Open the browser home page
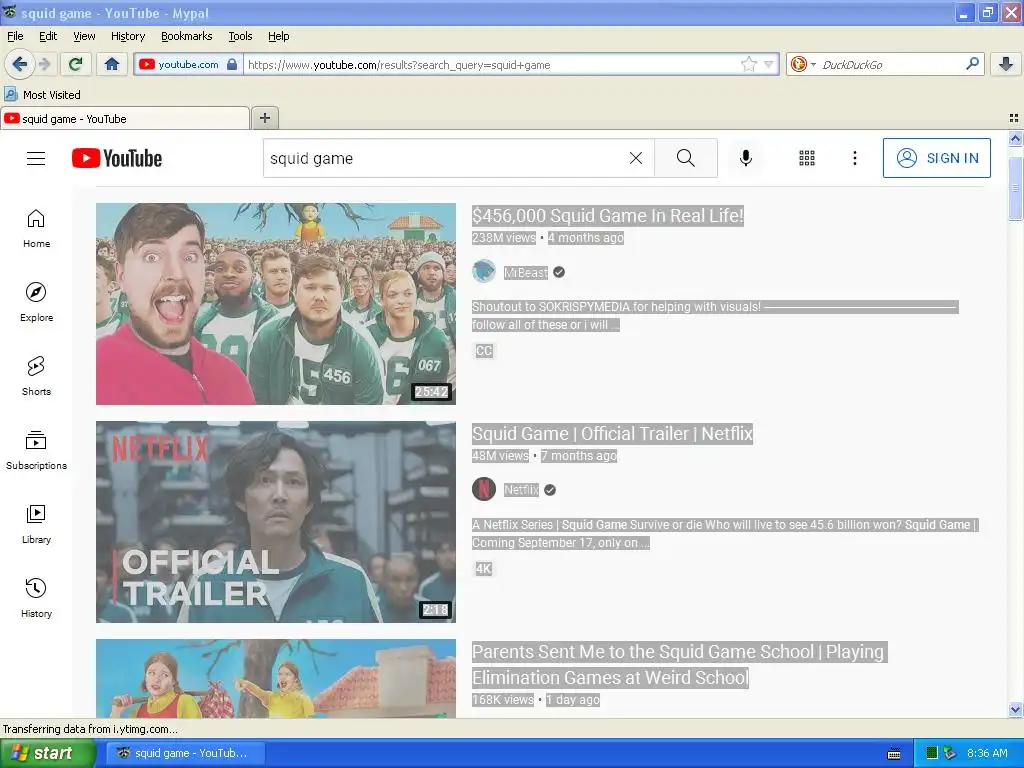This screenshot has height=768, width=1024. pos(112,64)
